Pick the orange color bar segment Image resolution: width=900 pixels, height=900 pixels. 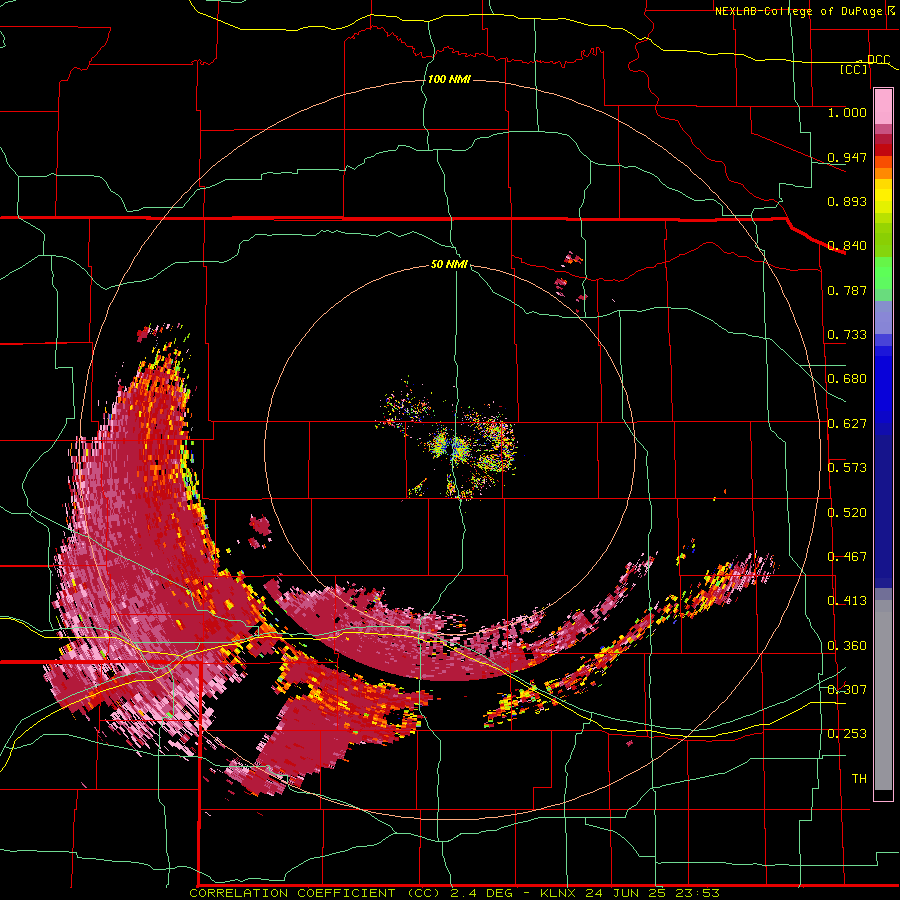click(x=883, y=174)
